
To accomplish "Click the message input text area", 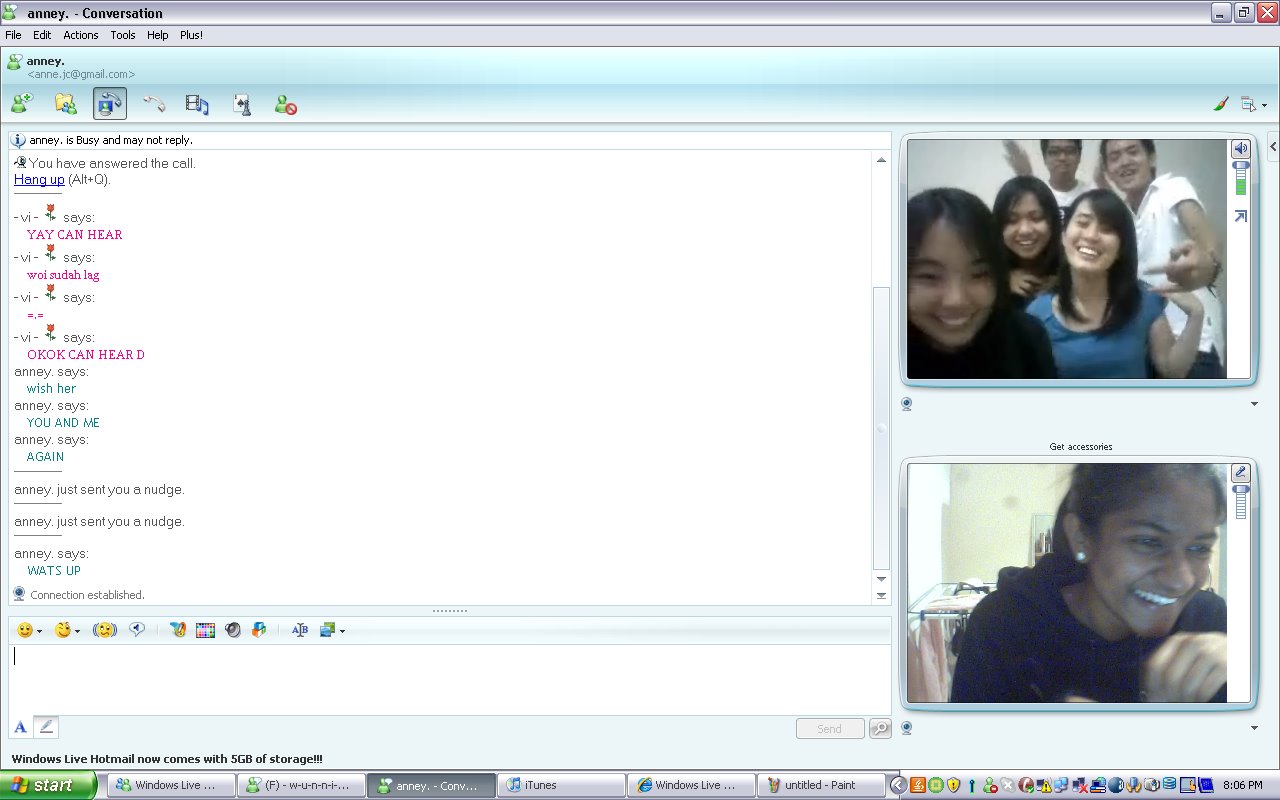I will point(449,679).
